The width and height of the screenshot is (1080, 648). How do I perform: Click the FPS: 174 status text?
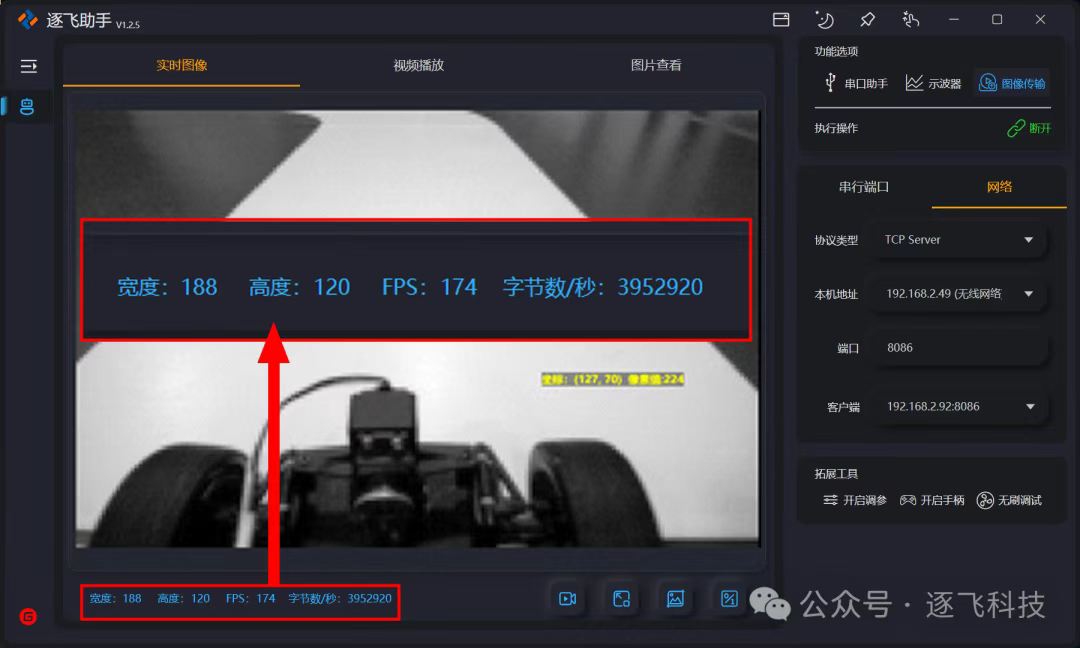pyautogui.click(x=250, y=598)
